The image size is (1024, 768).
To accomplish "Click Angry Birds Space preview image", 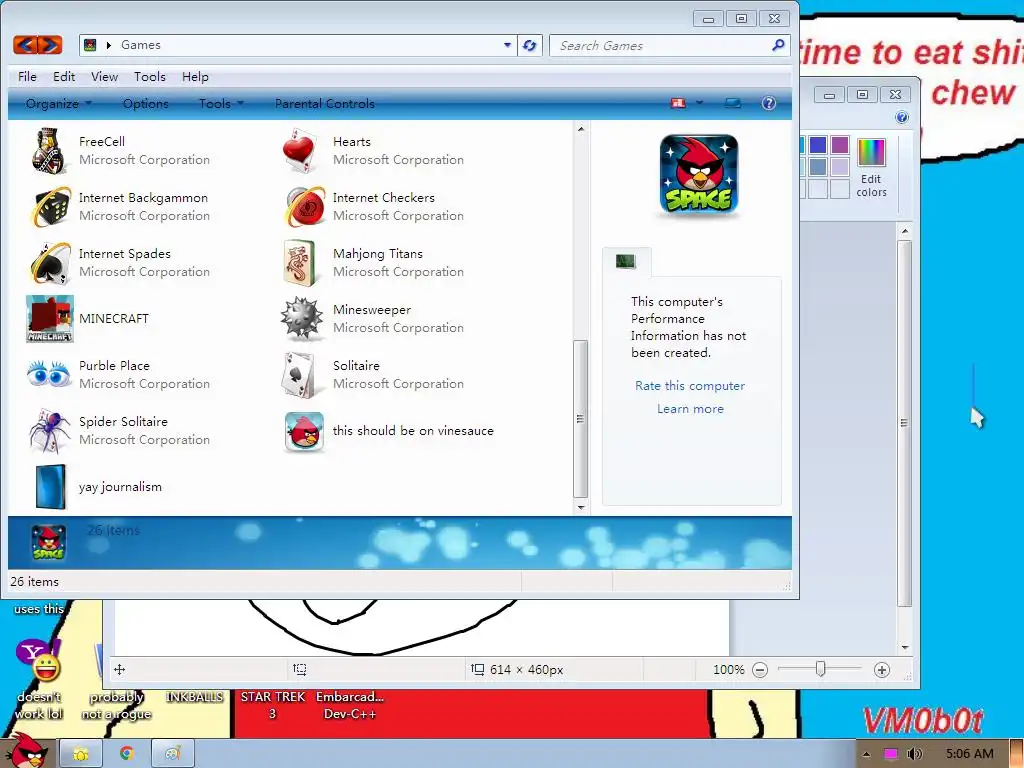I will (x=699, y=174).
